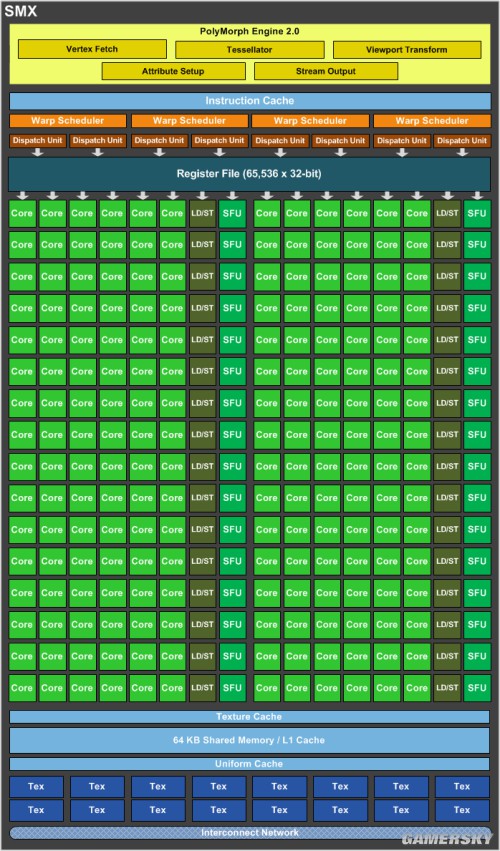Screen dimensions: 500x851
Task: Click the Register File block
Action: pyautogui.click(x=249, y=174)
